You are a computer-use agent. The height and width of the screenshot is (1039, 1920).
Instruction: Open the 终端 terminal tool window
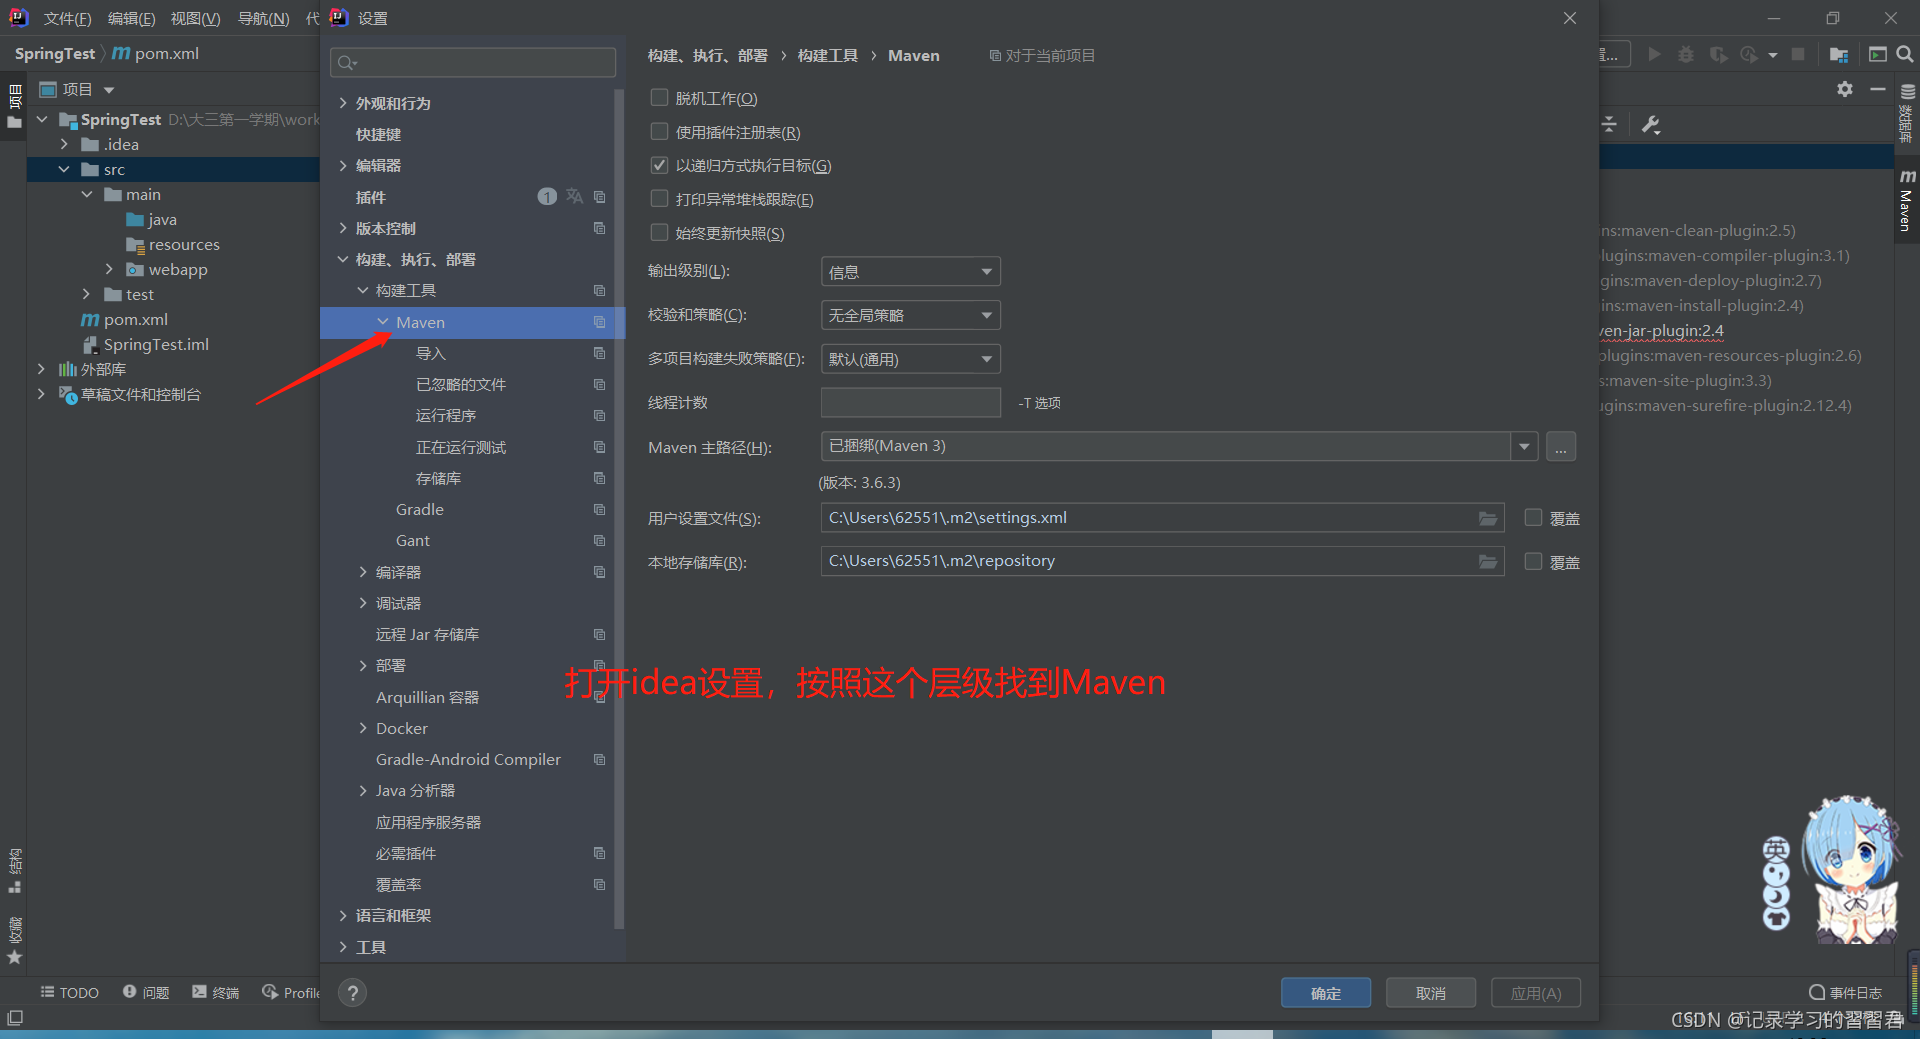pyautogui.click(x=216, y=992)
